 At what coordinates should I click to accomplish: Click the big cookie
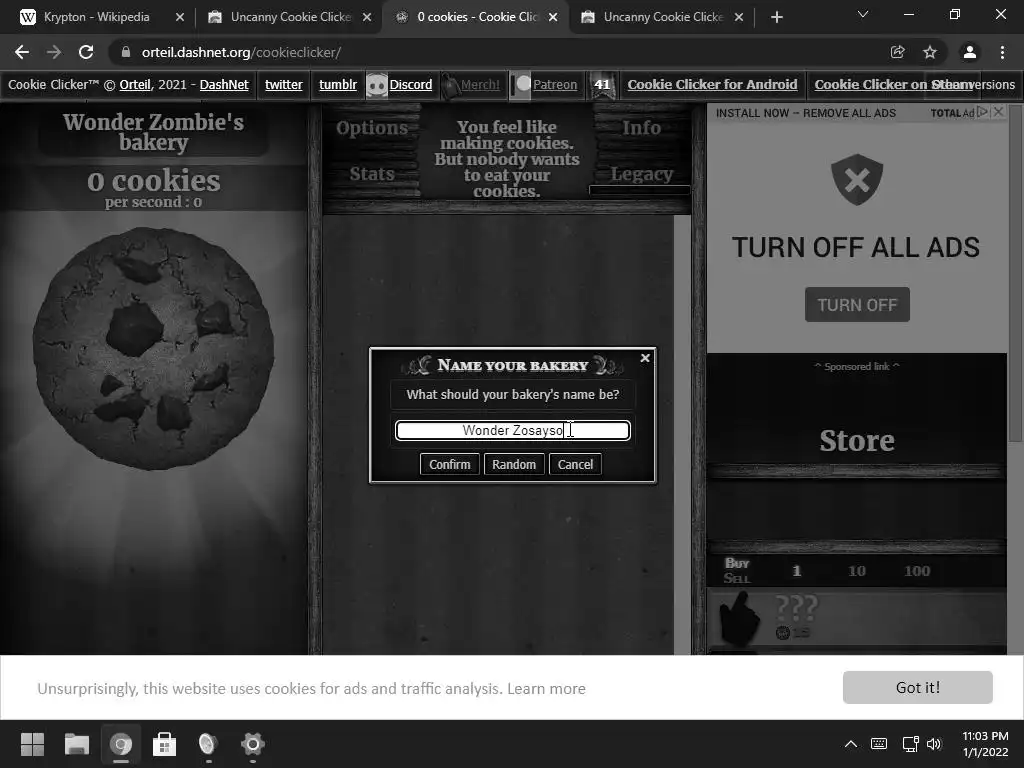[x=153, y=348]
